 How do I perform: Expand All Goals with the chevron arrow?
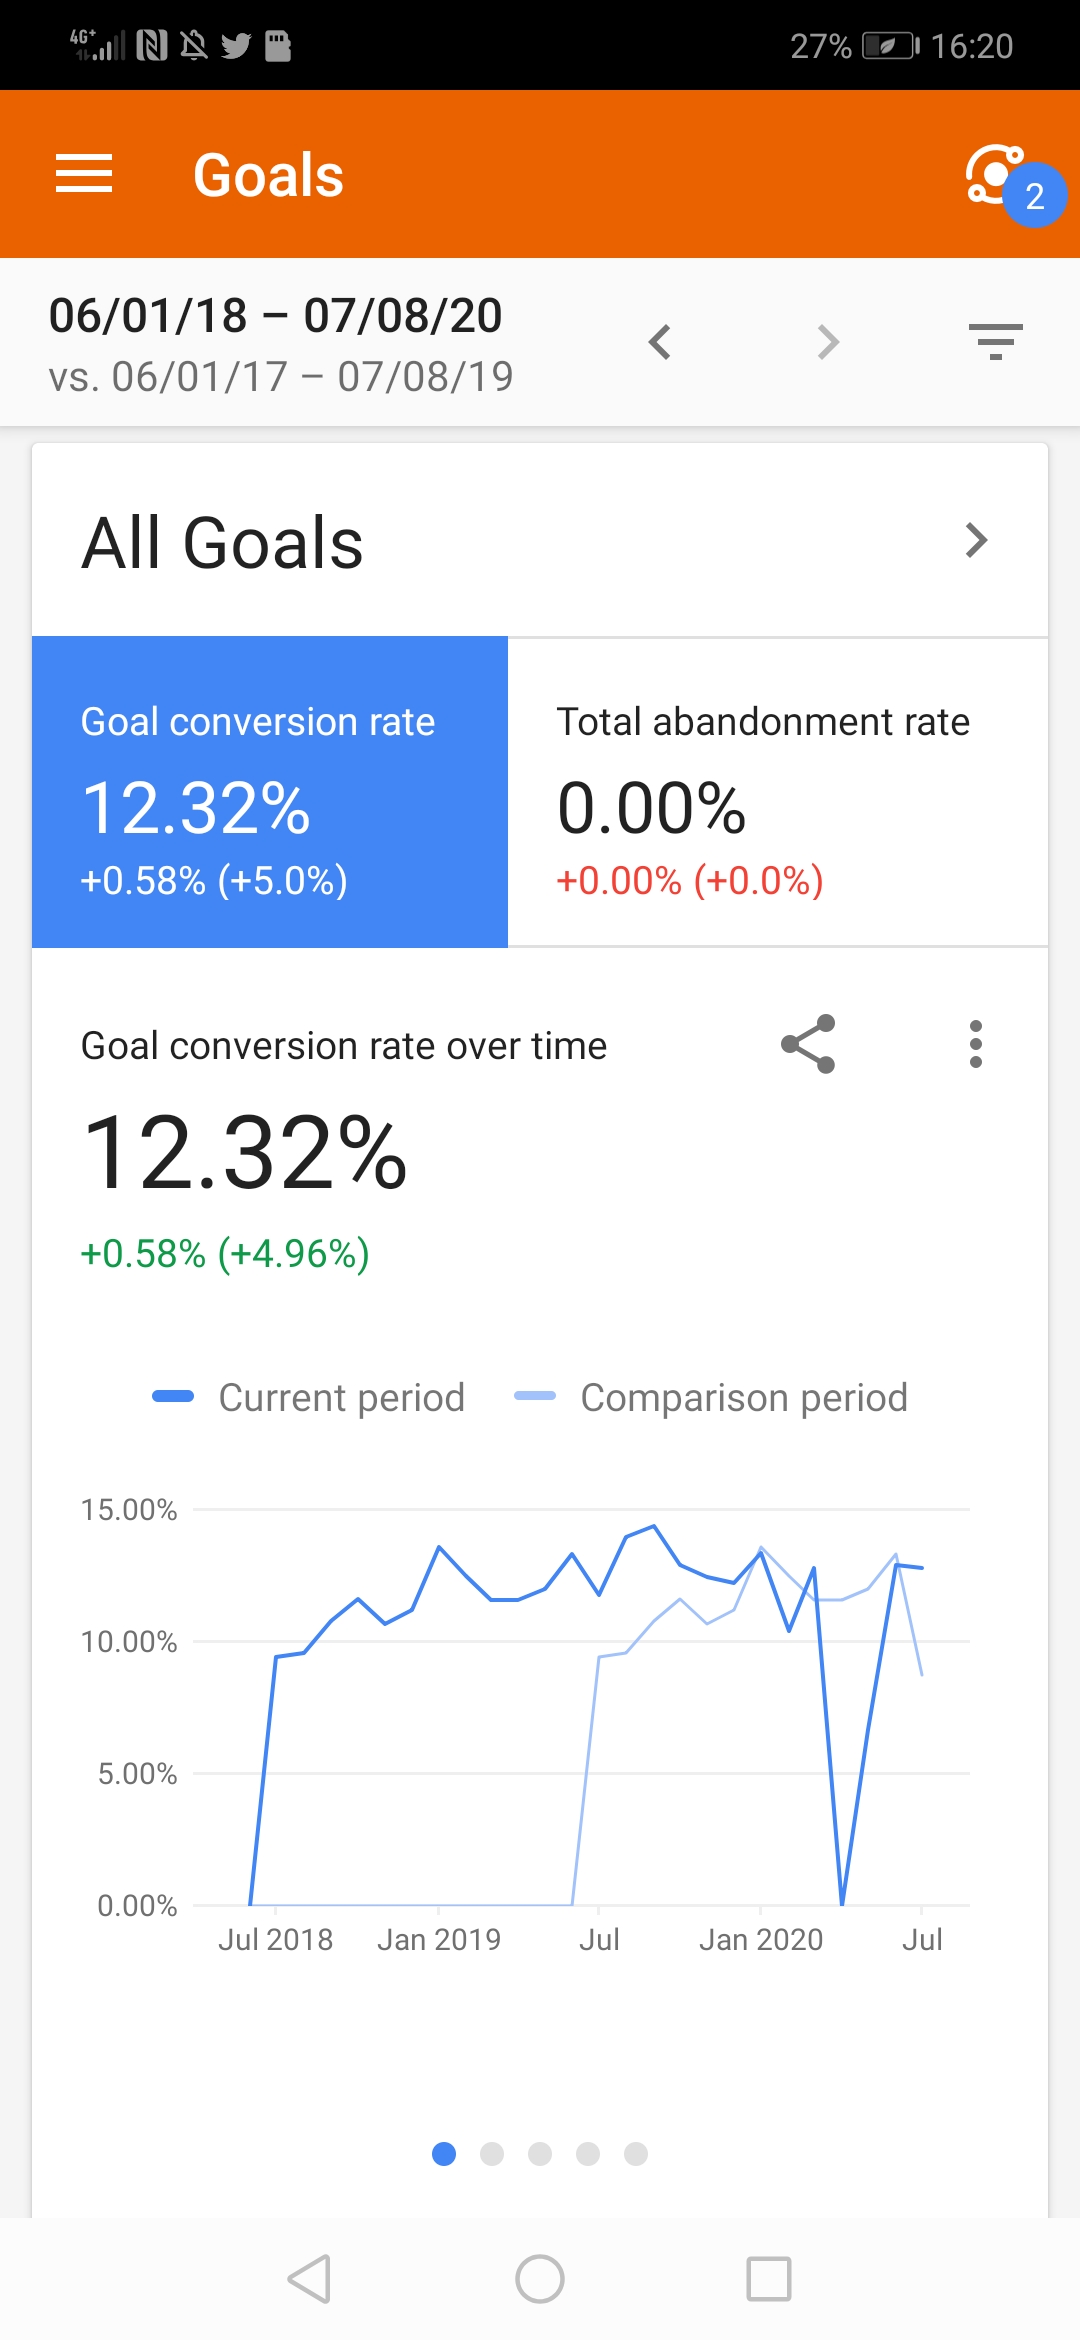976,540
